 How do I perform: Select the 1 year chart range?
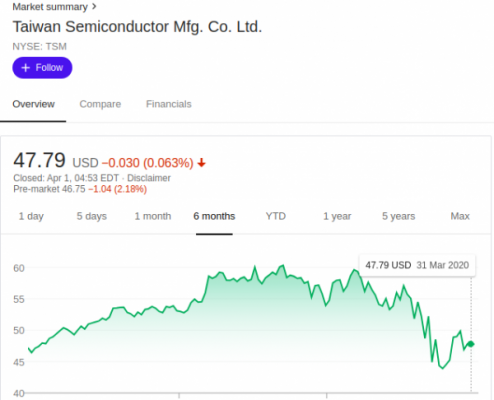[x=337, y=216]
